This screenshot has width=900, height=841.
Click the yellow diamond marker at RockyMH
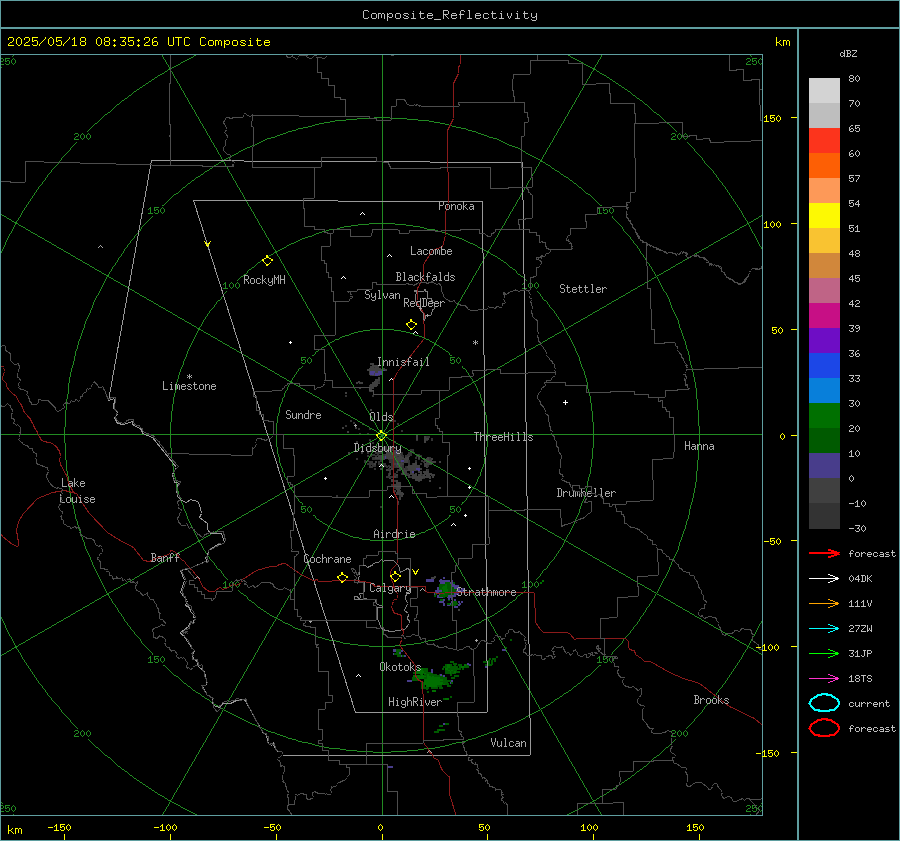(267, 261)
